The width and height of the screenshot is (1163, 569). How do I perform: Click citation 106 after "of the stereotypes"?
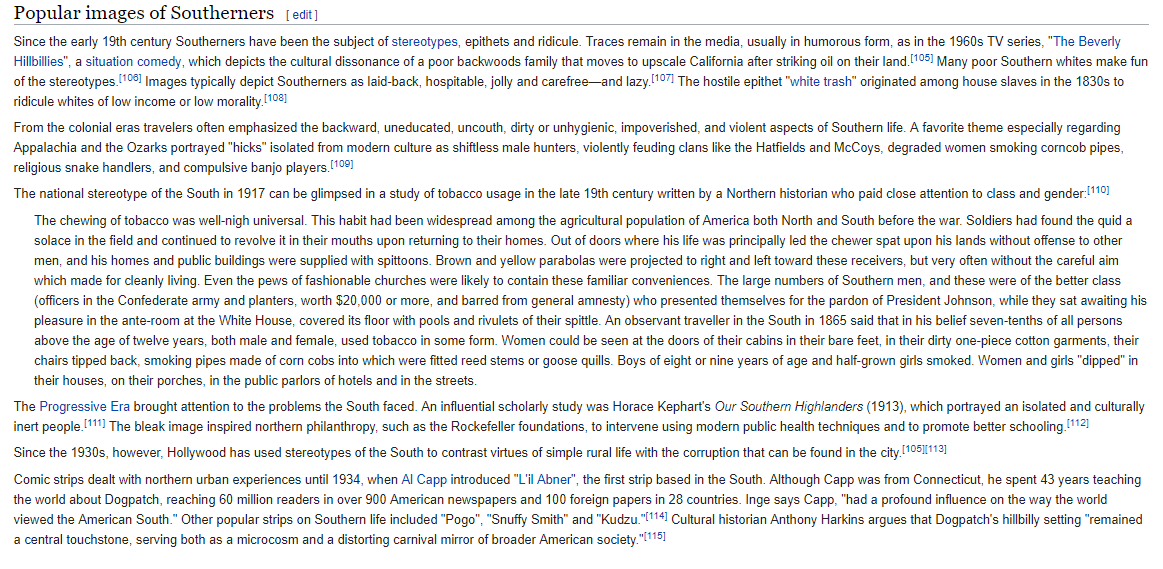pos(130,78)
